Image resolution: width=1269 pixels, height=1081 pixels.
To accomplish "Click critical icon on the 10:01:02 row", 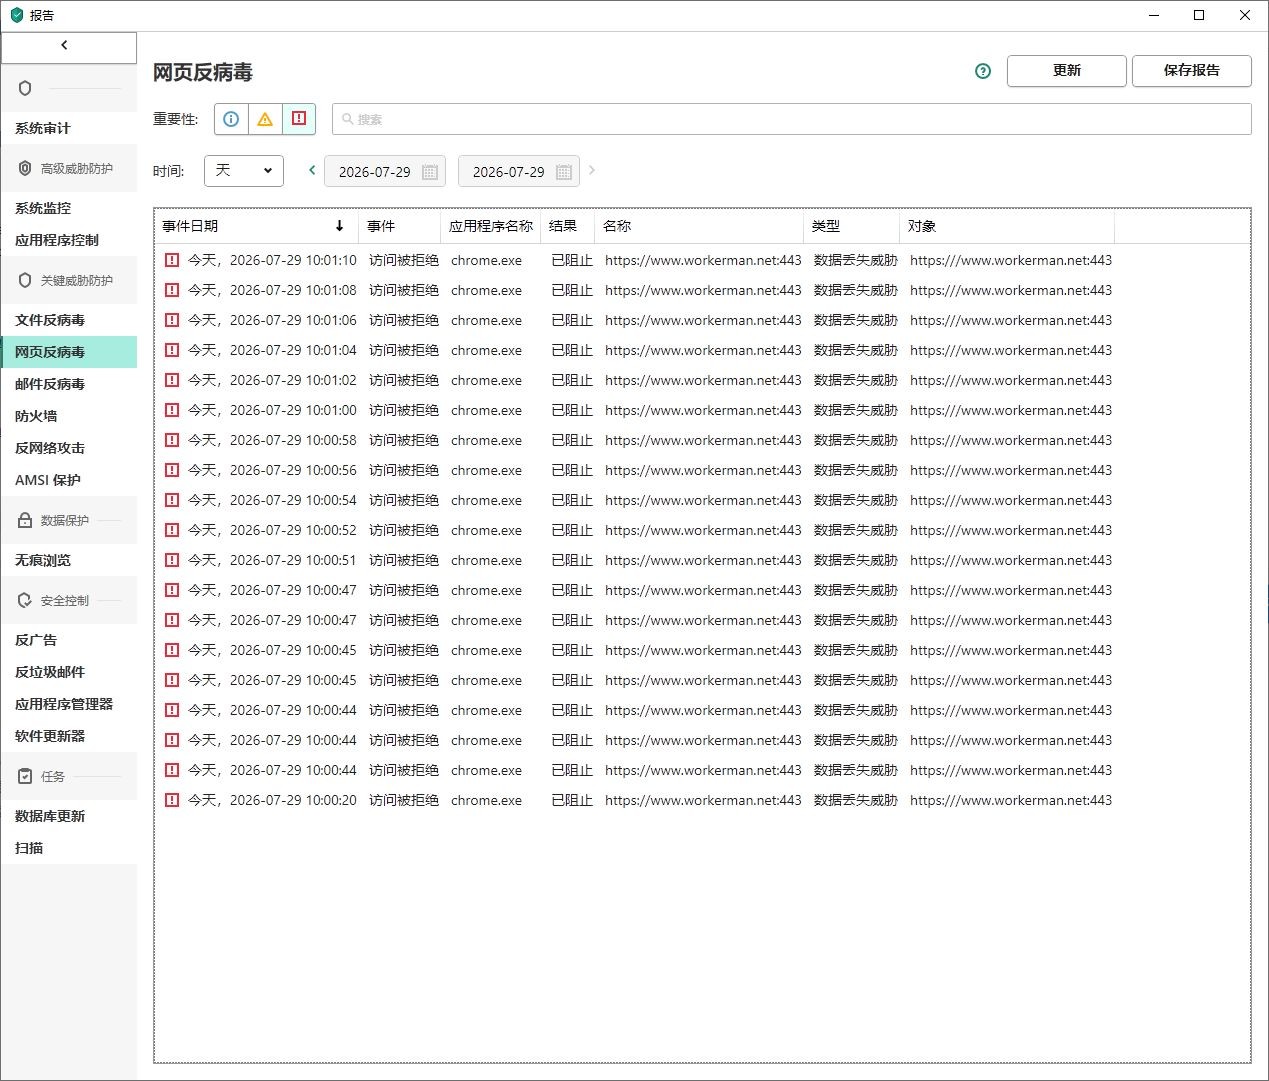I will click(172, 380).
